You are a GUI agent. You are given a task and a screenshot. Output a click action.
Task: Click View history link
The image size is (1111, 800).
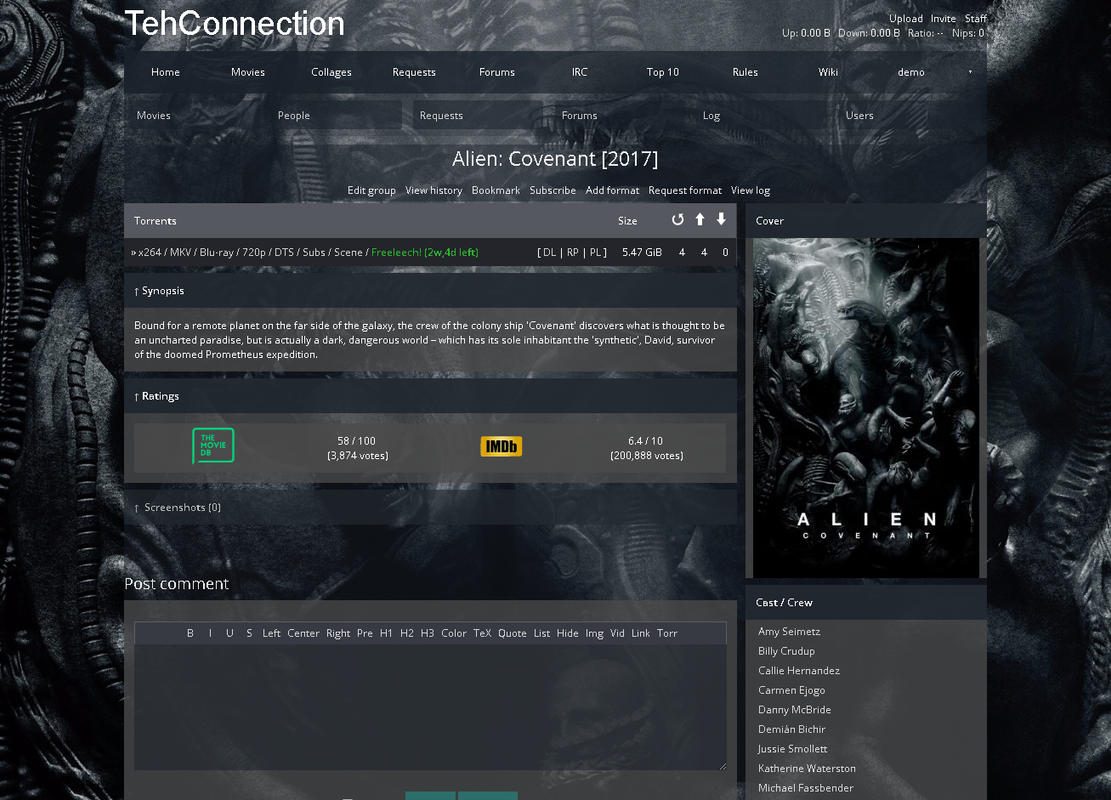434,191
